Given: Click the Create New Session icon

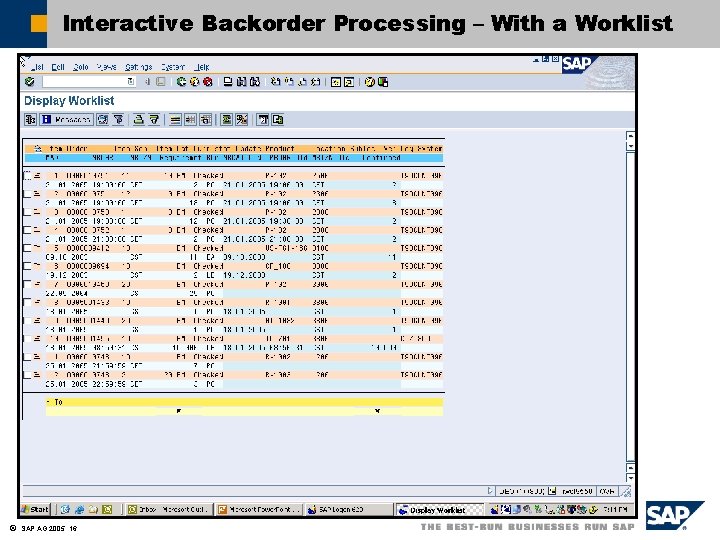Looking at the screenshot, I should pos(336,82).
